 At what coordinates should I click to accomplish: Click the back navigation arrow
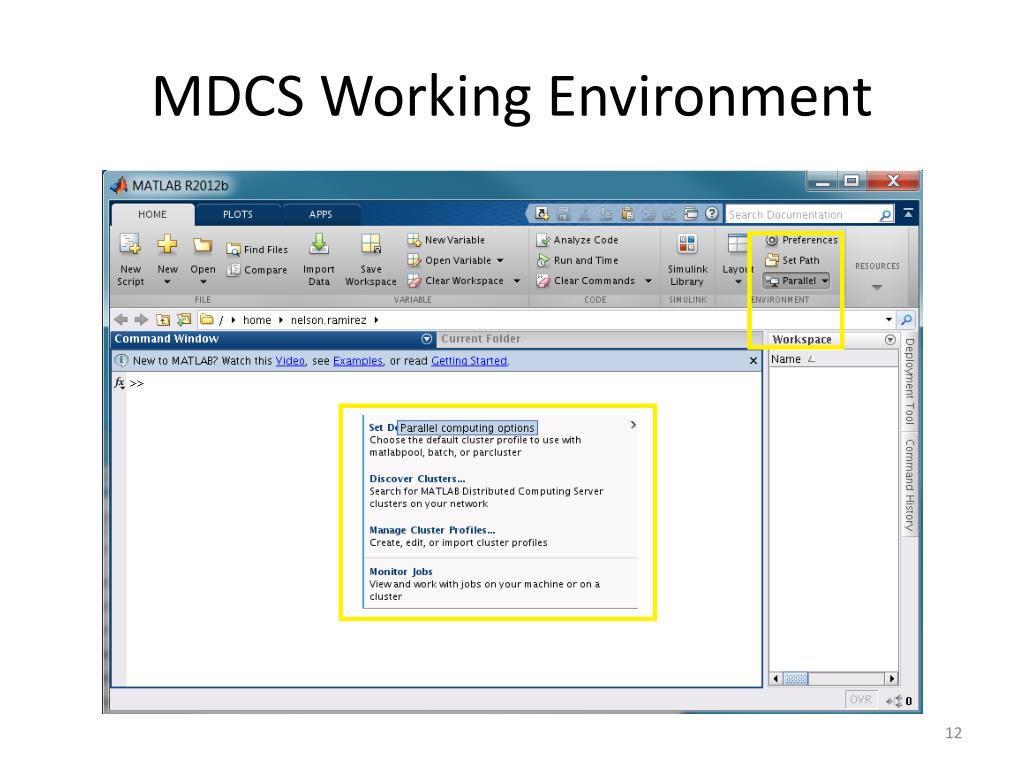coord(121,319)
